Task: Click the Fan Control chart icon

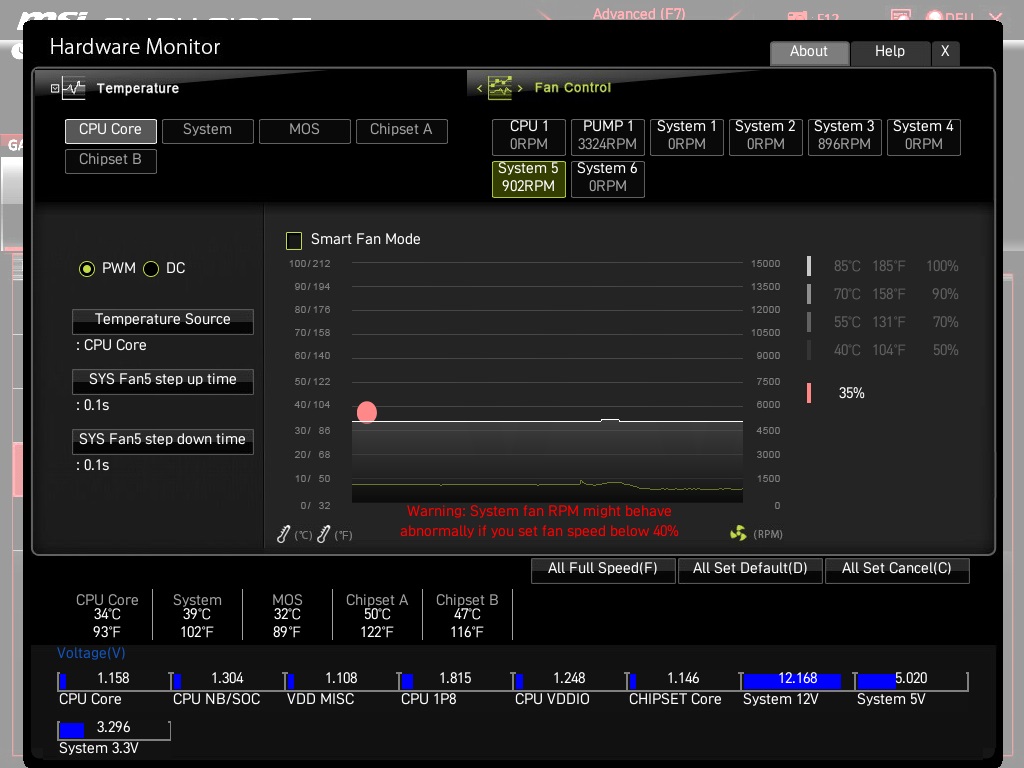Action: point(499,88)
